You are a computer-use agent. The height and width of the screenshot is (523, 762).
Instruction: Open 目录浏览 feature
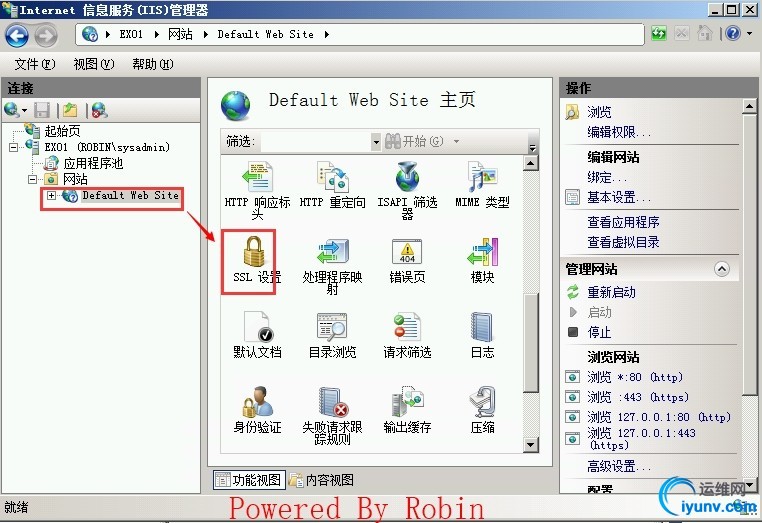pyautogui.click(x=332, y=335)
